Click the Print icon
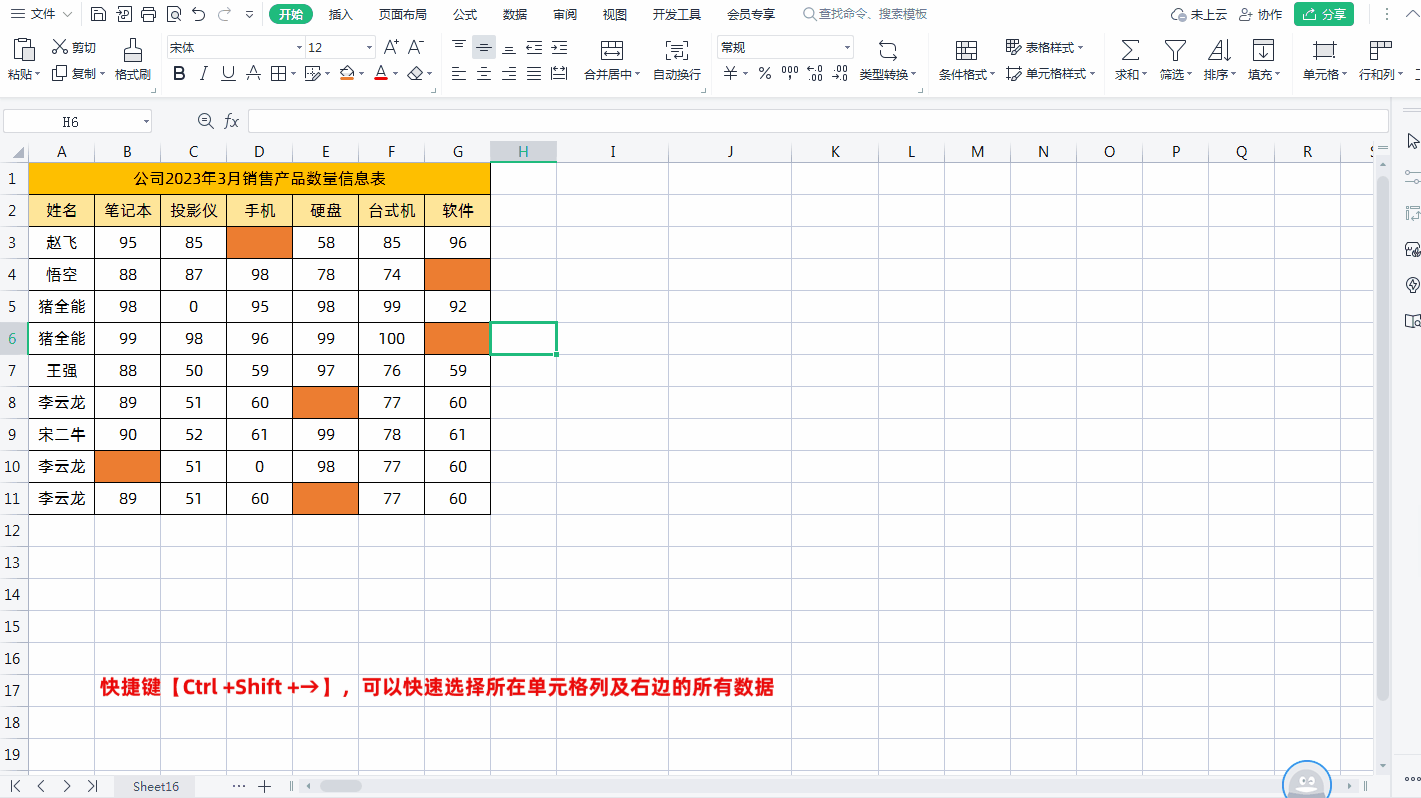Image resolution: width=1421 pixels, height=798 pixels. (148, 14)
